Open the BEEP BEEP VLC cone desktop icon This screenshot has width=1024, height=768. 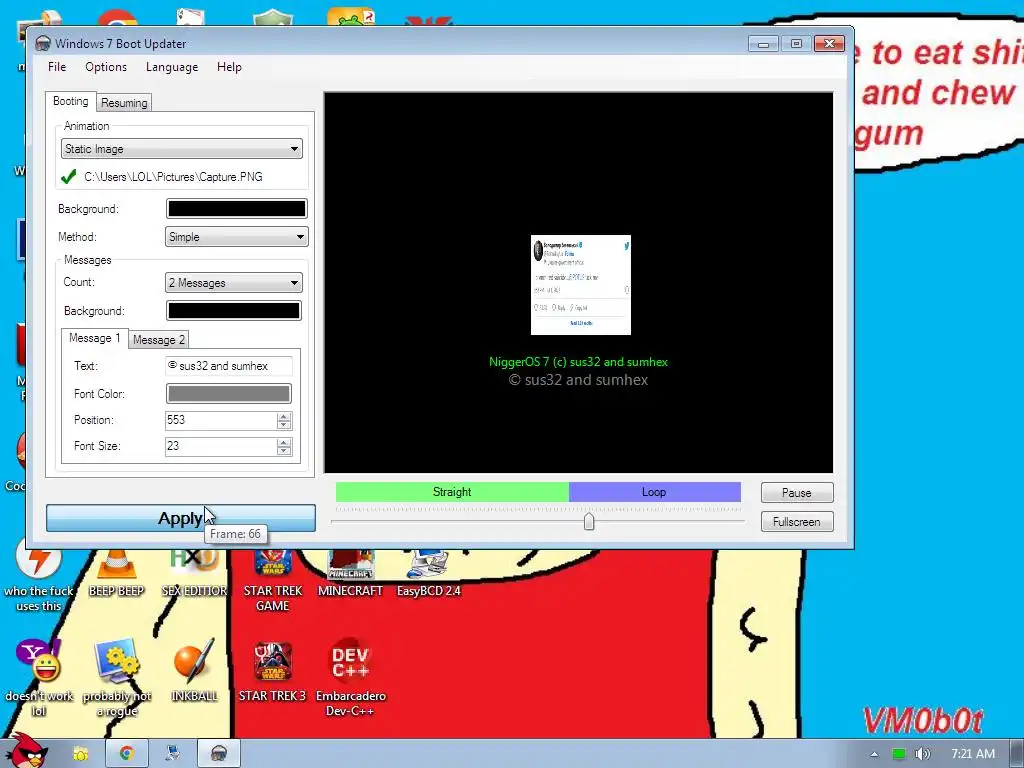116,573
